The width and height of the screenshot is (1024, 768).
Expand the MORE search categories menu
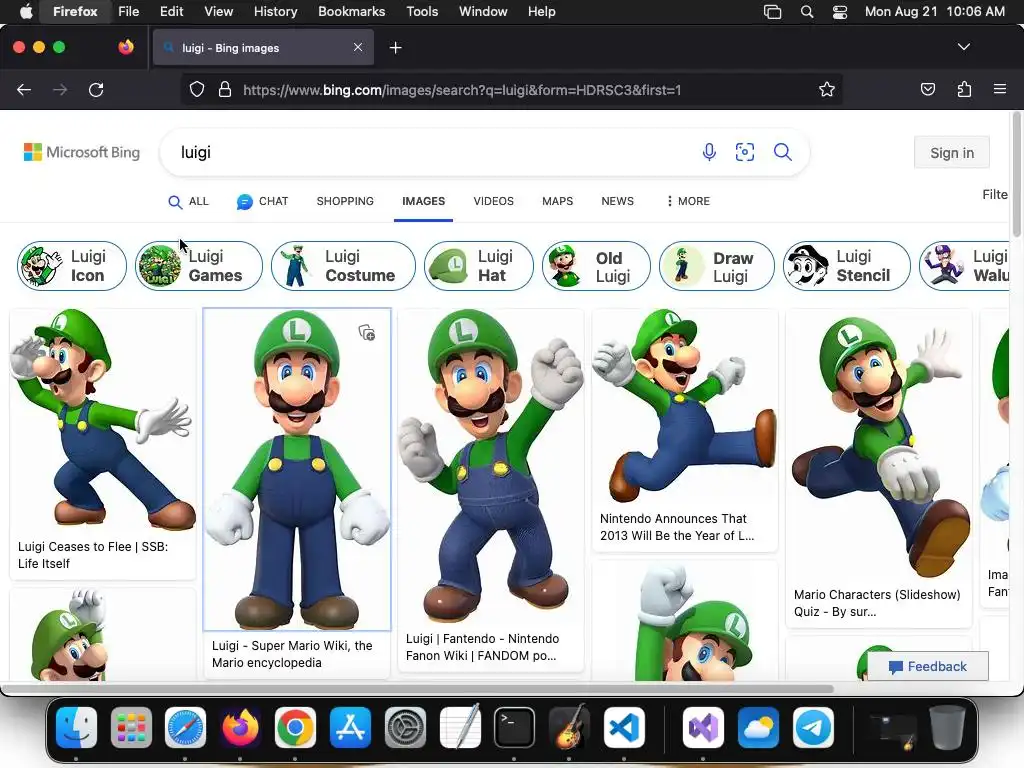tap(688, 201)
